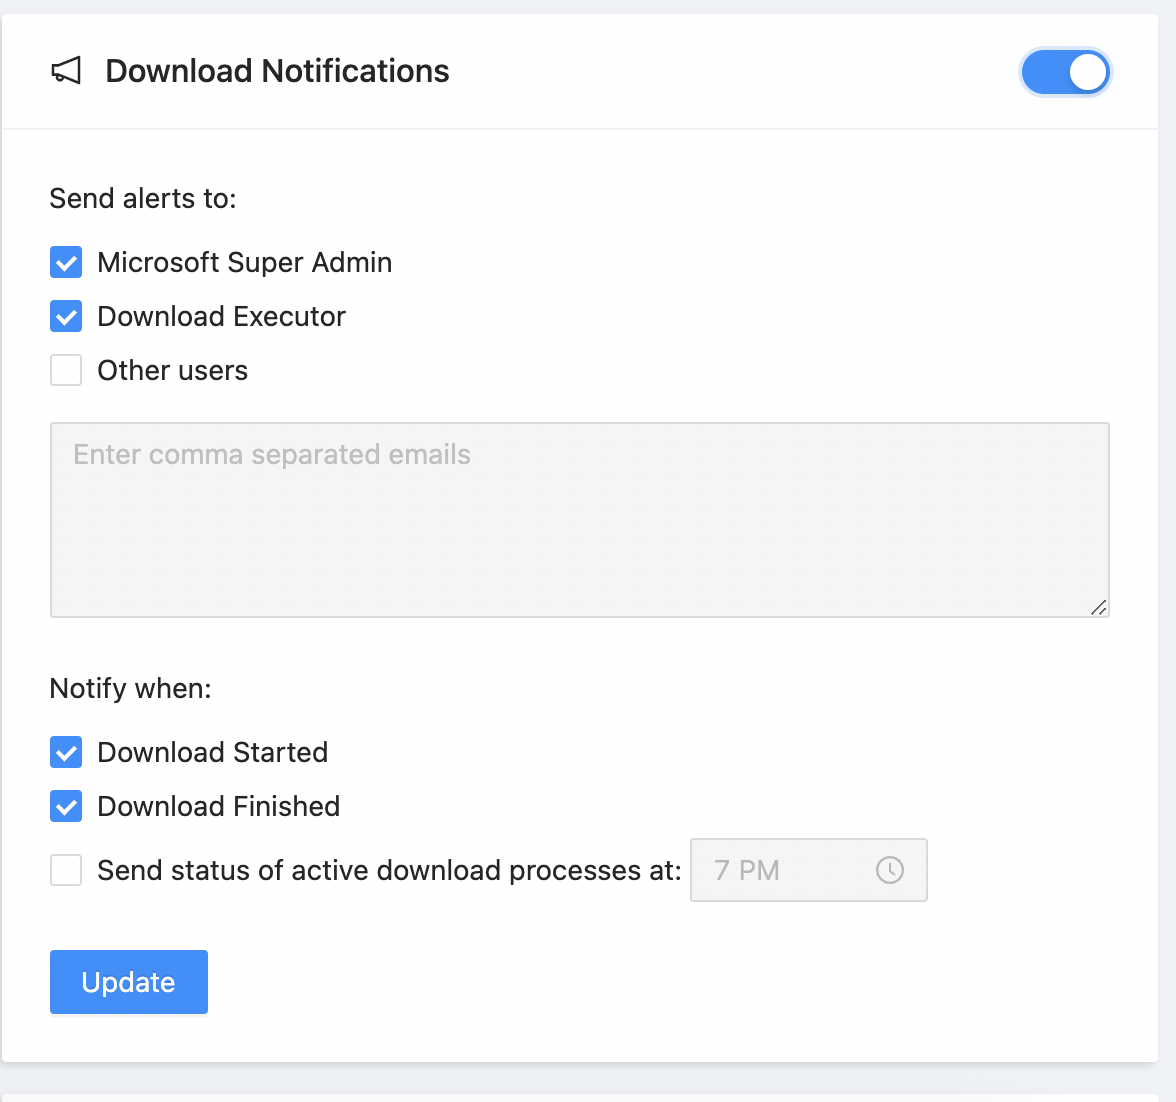Focus the comma separated emails text area
The height and width of the screenshot is (1102, 1176).
[579, 520]
